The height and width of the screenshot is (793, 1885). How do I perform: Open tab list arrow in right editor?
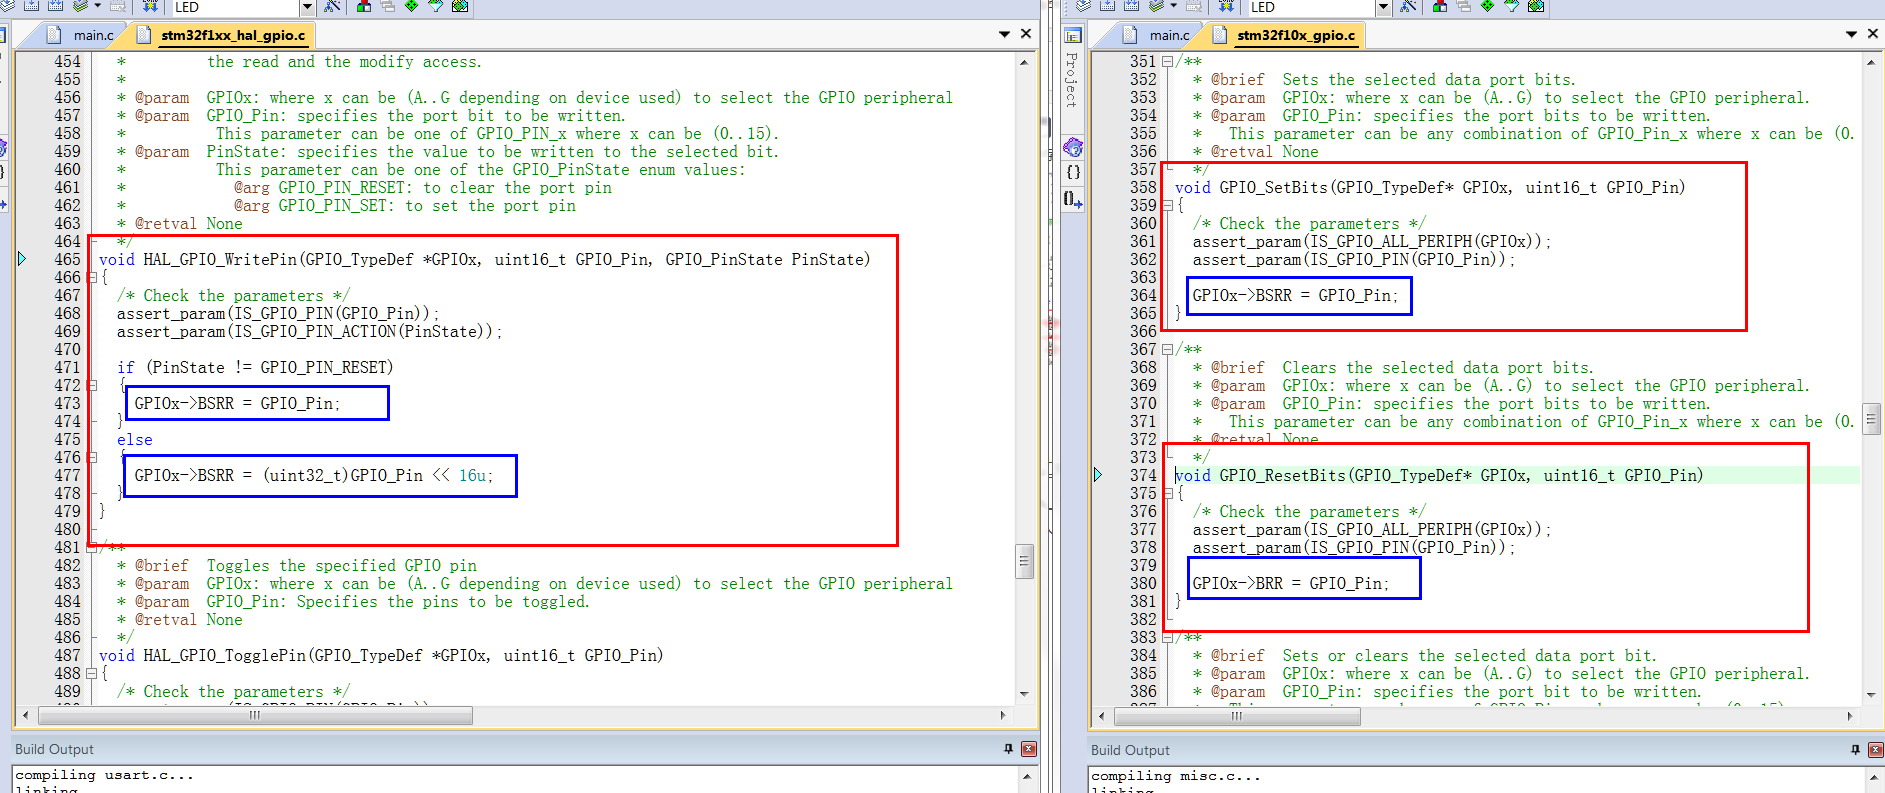click(x=1851, y=34)
